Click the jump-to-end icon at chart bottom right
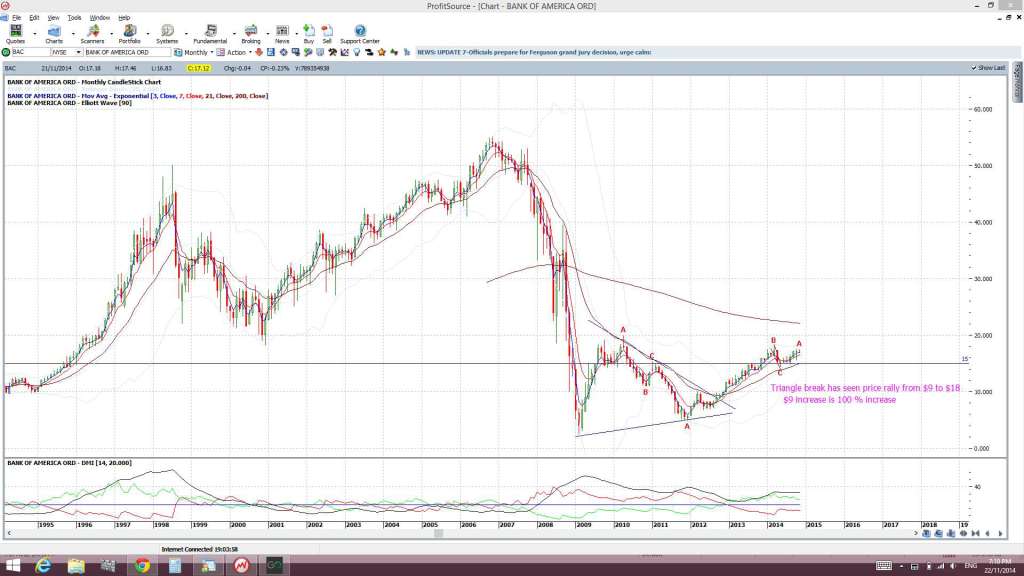 976,534
